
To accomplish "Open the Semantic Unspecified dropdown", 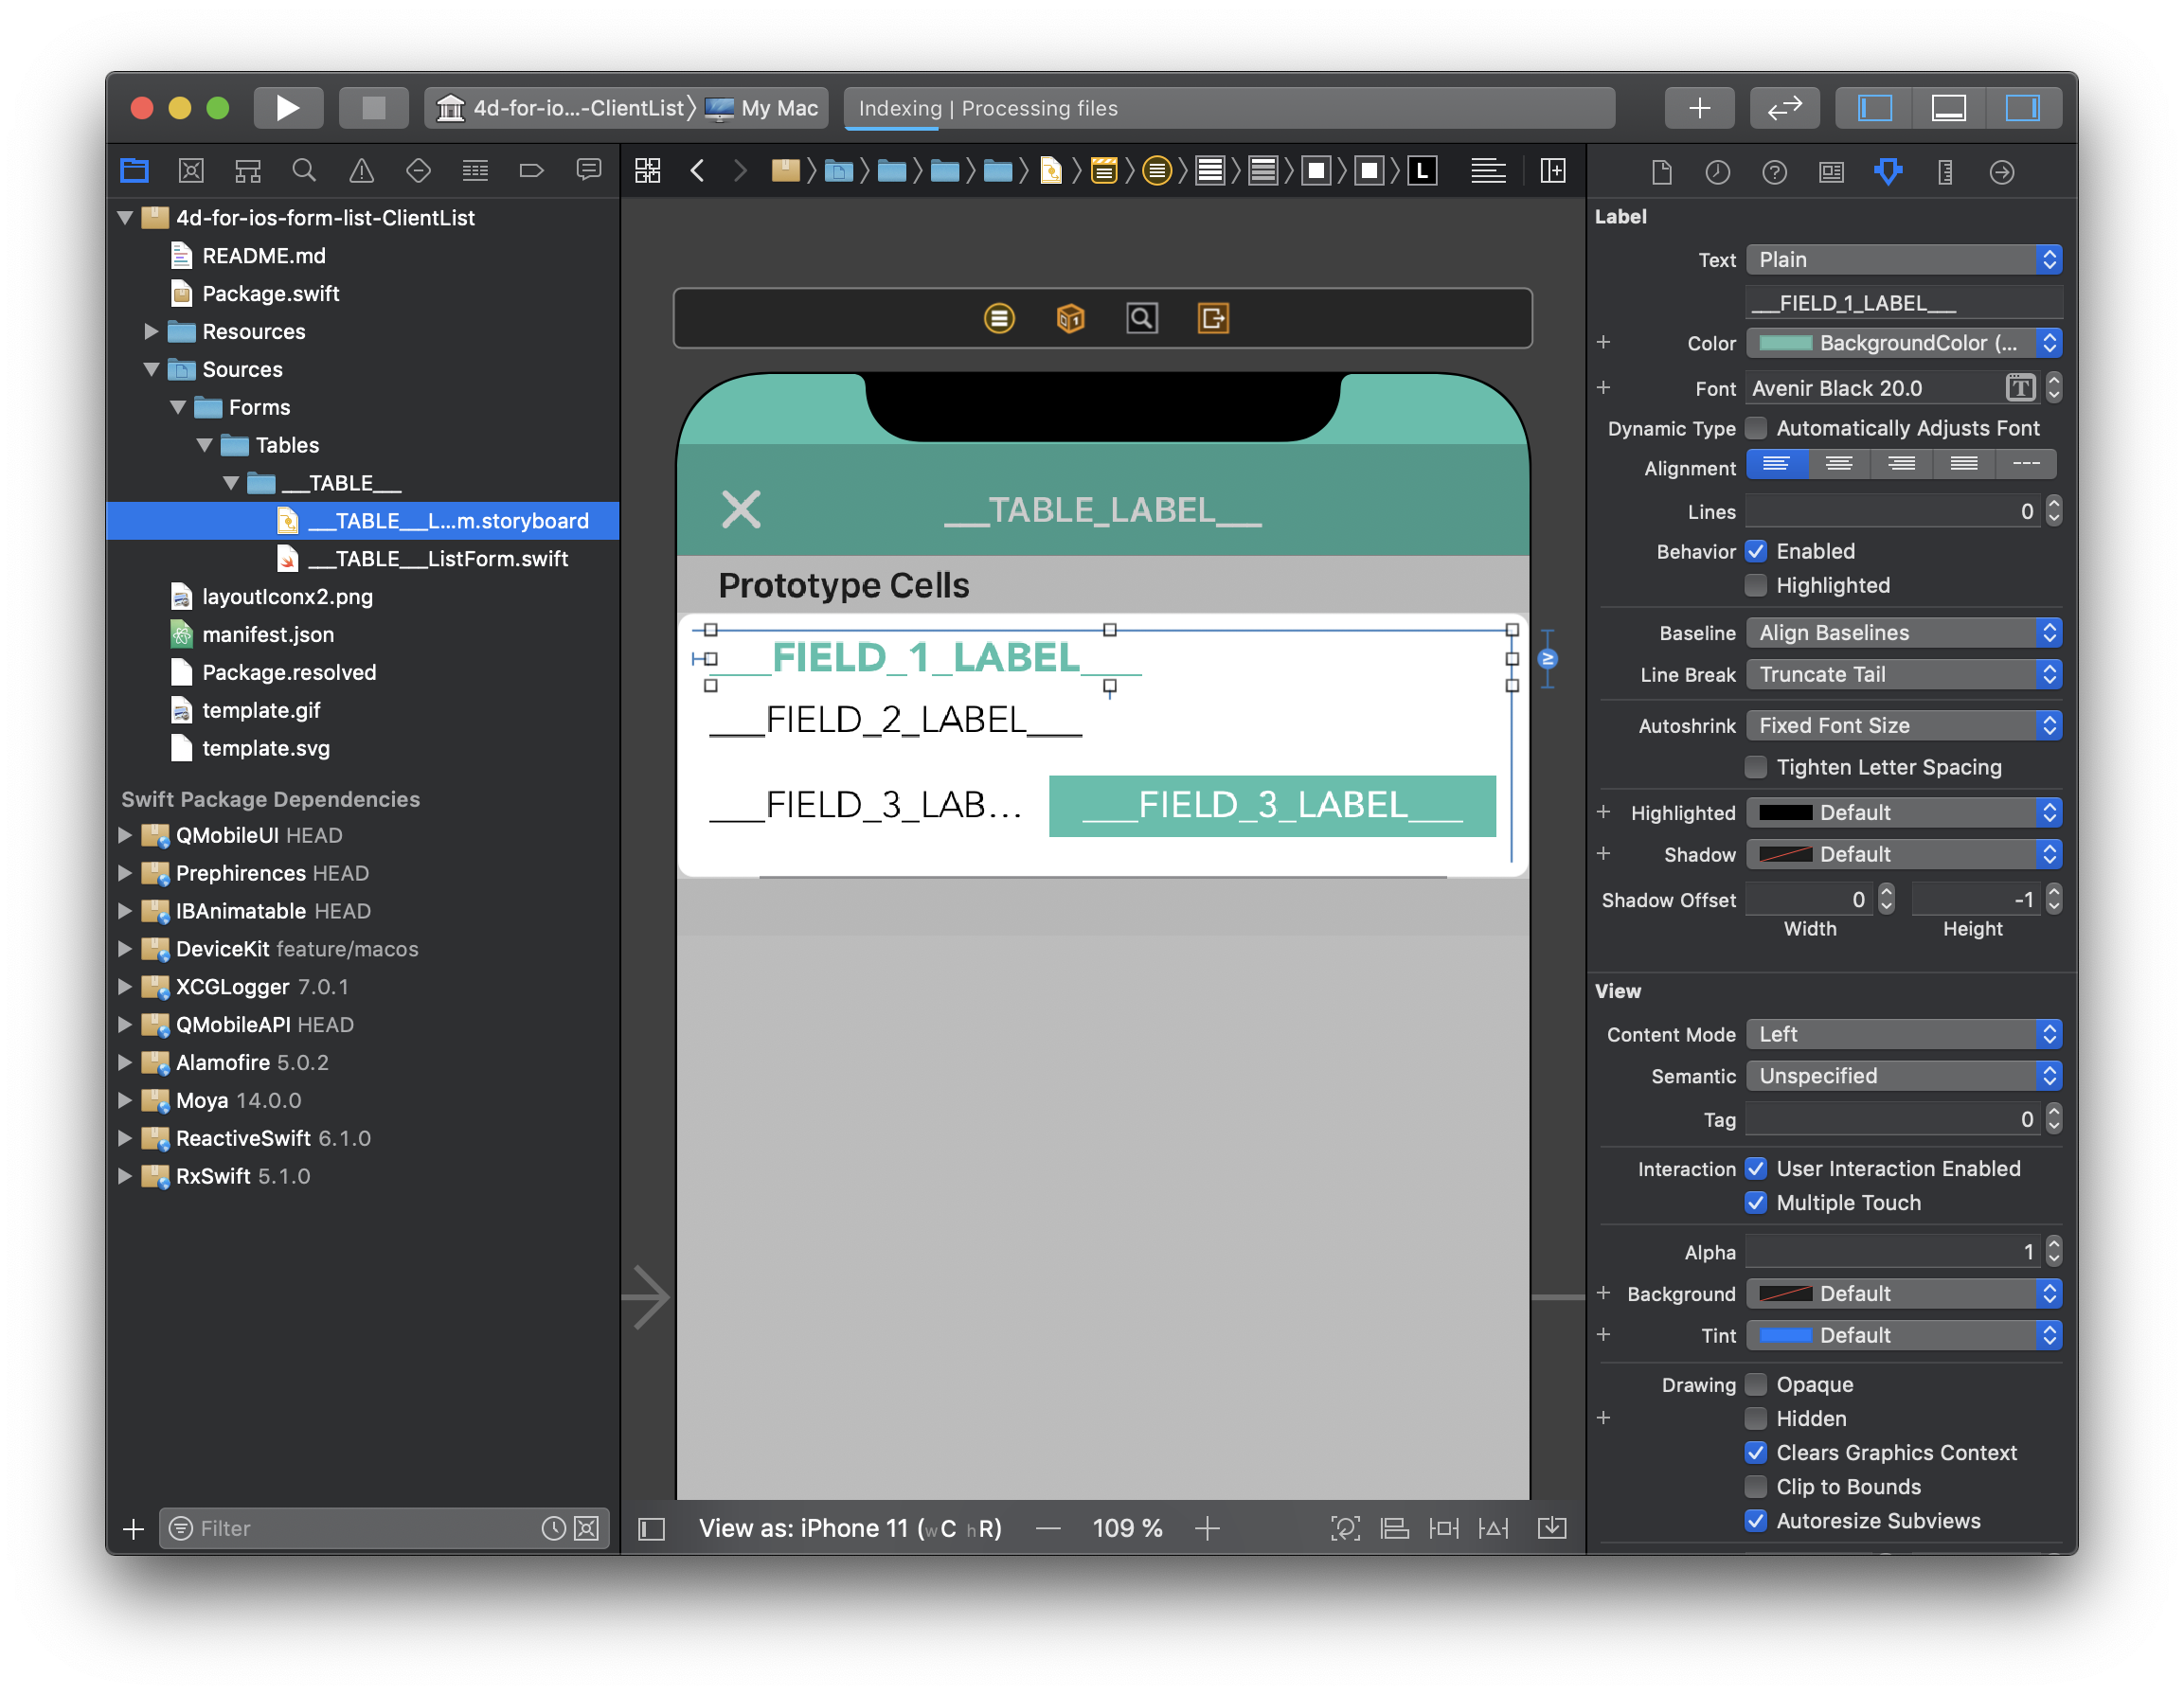I will pyautogui.click(x=1903, y=1076).
